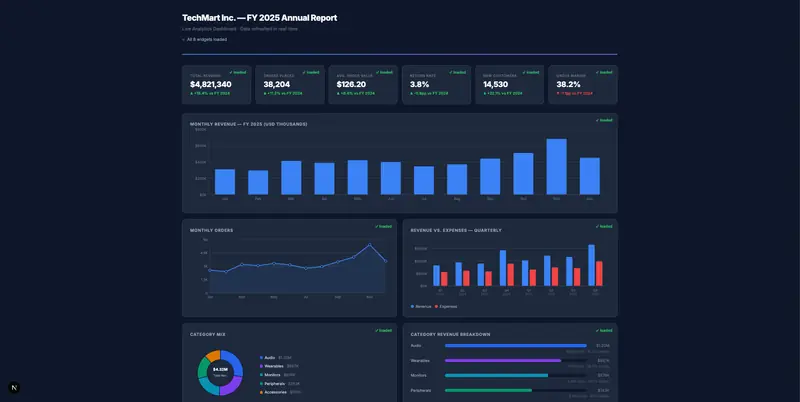This screenshot has width=800, height=402.
Task: Click loaded status on Monthly Revenue chart
Action: pos(604,120)
